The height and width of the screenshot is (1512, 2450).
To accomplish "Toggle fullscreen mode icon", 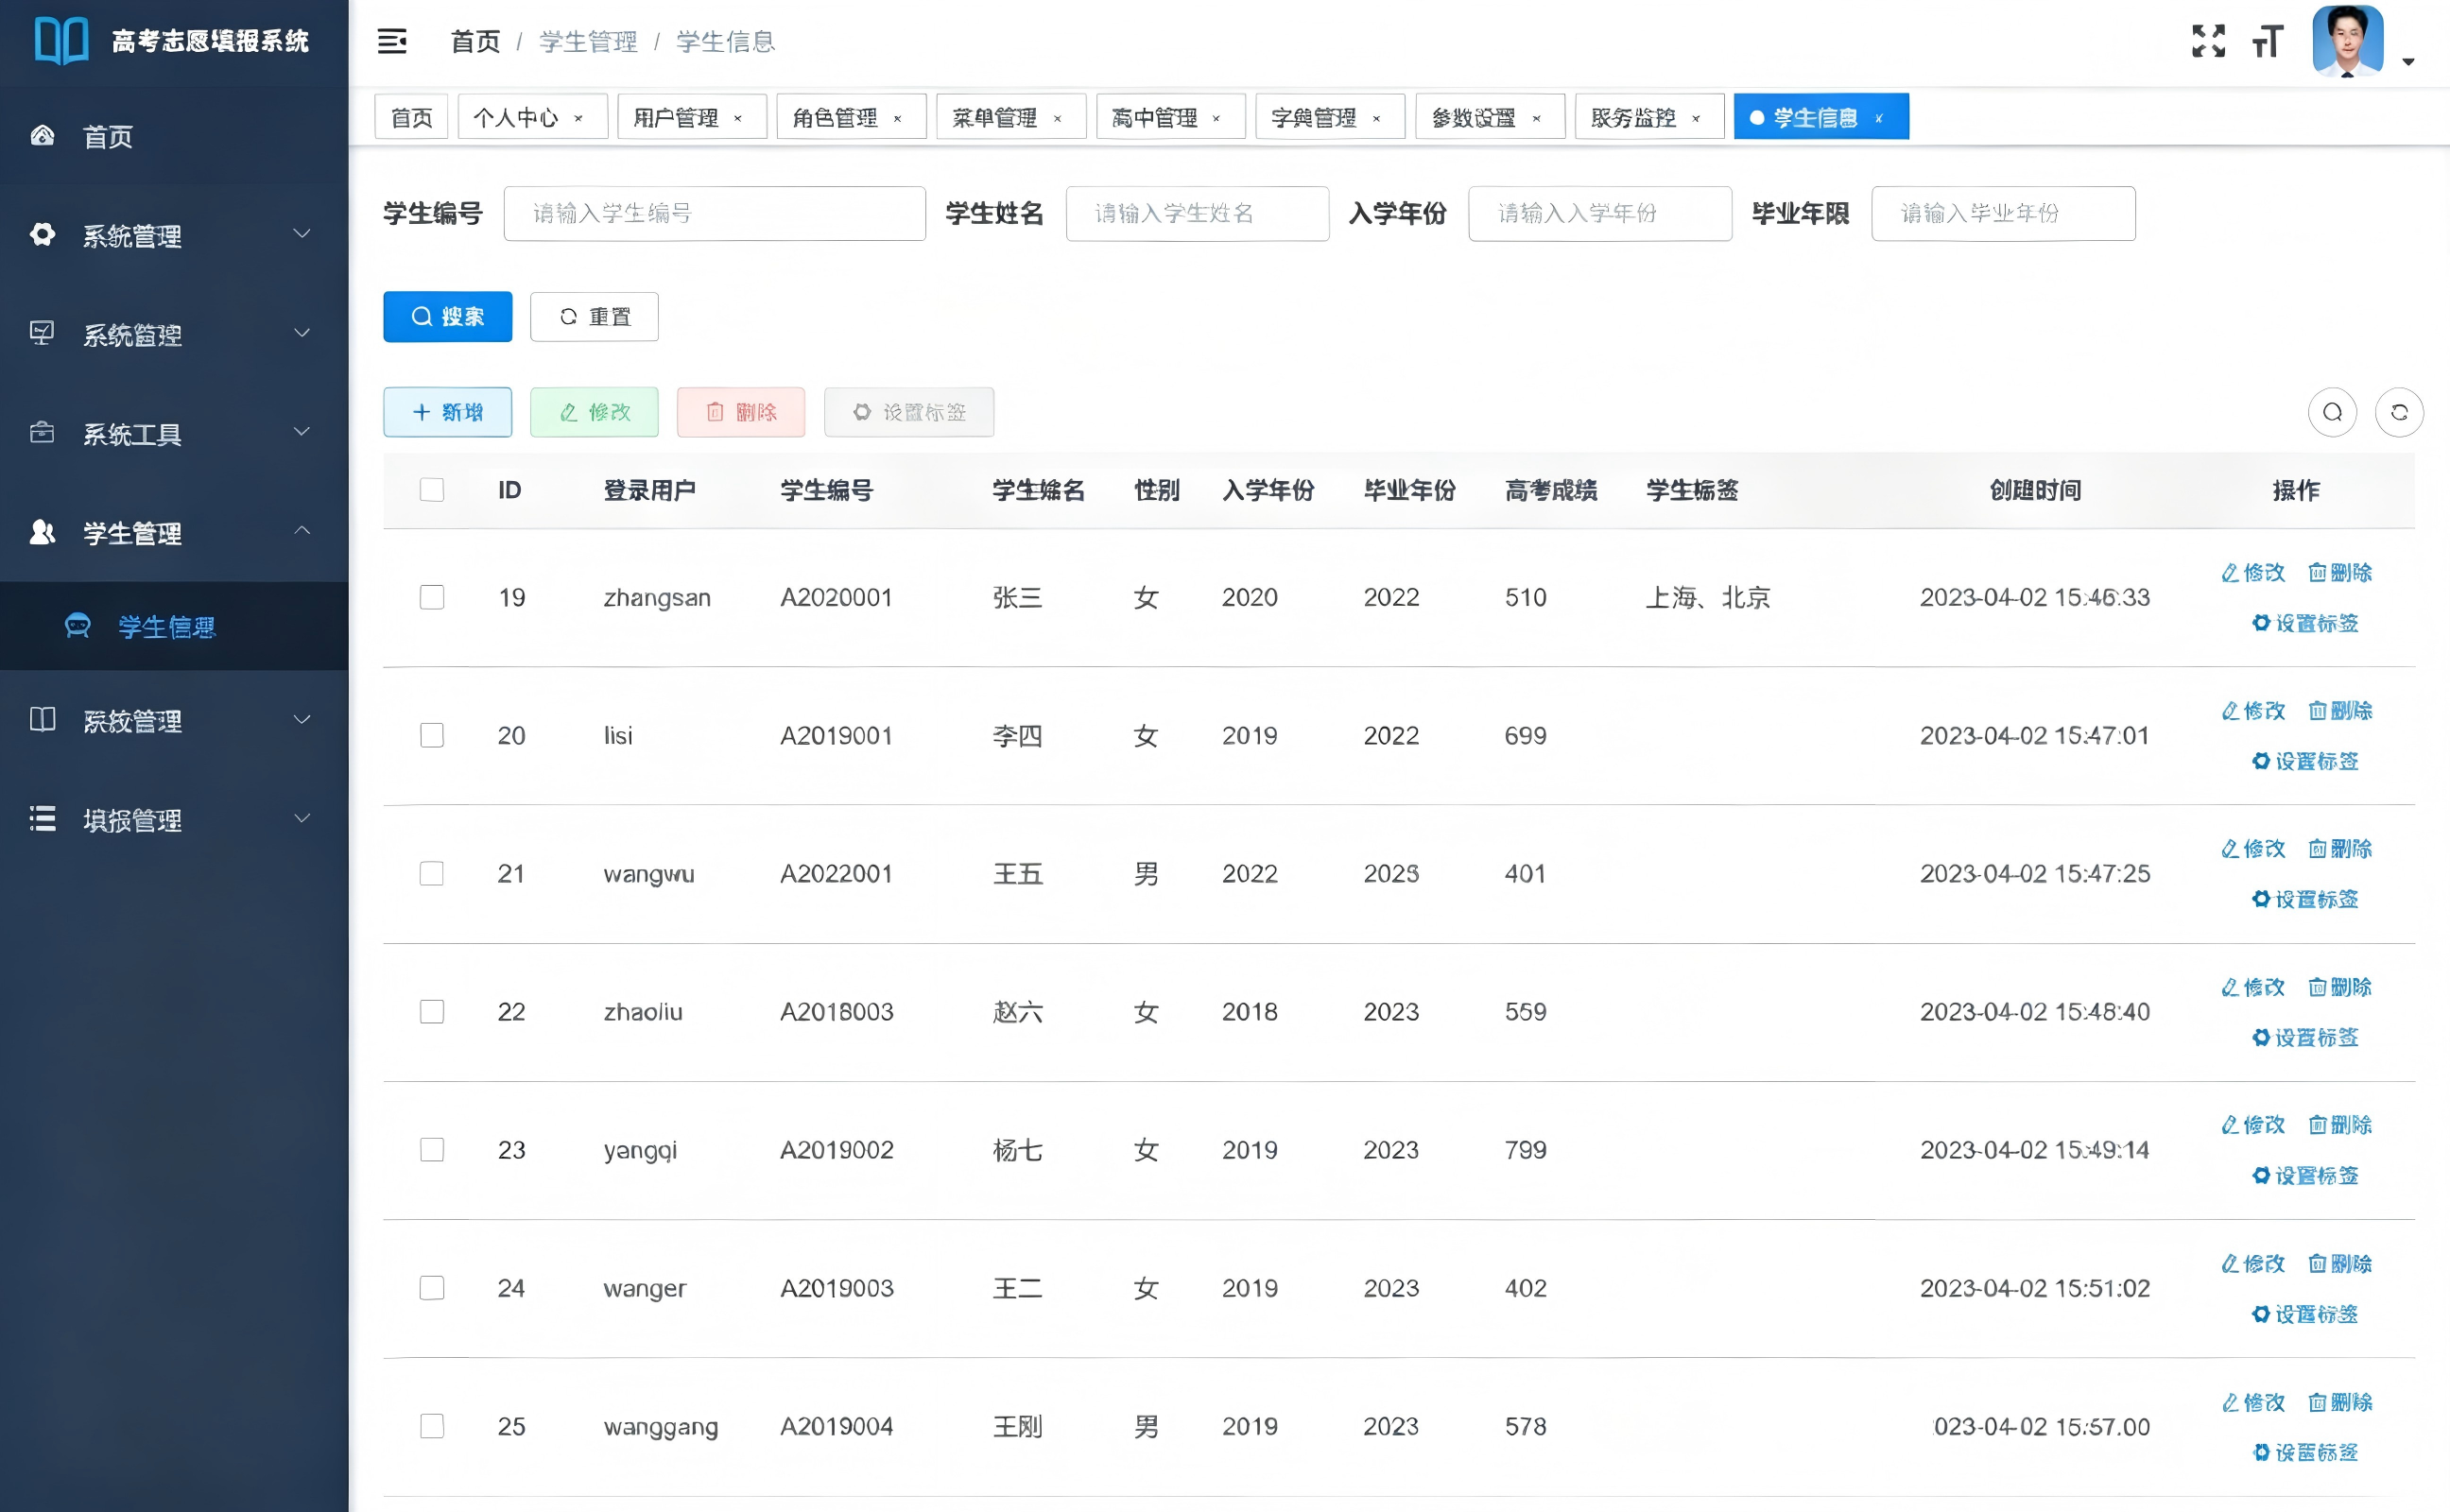I will tap(2208, 41).
